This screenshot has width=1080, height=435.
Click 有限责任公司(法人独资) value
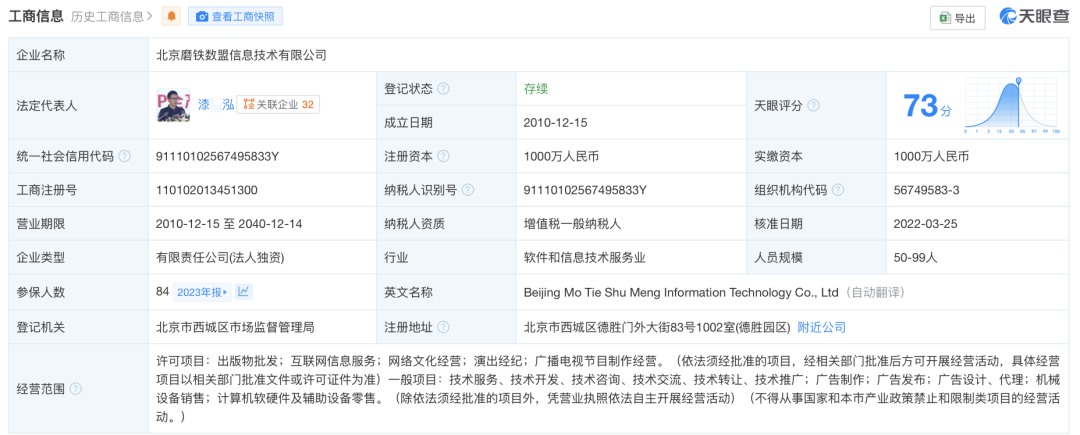point(220,258)
